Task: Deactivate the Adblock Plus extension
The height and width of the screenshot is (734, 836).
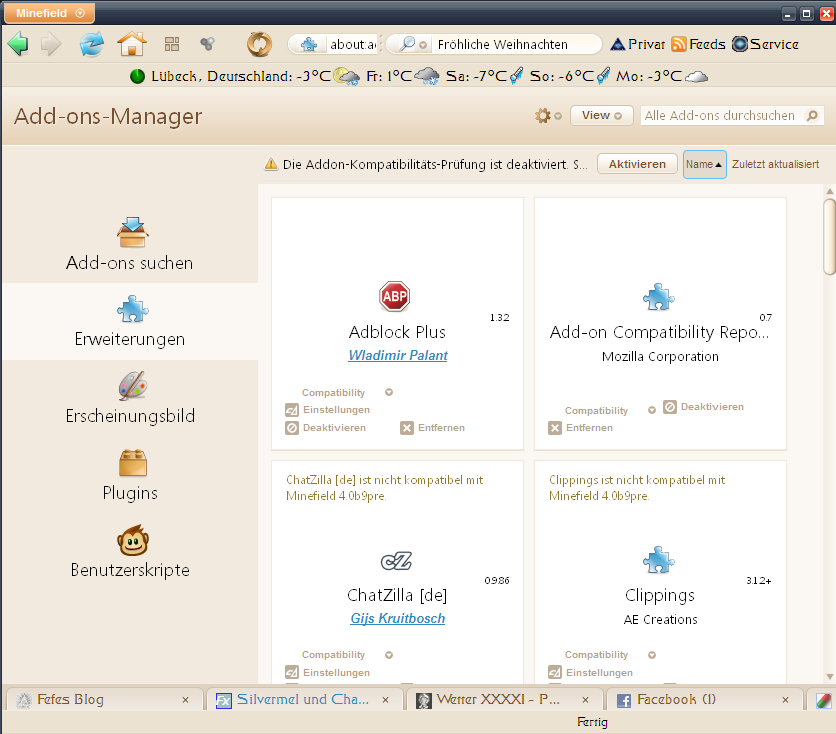Action: click(326, 428)
